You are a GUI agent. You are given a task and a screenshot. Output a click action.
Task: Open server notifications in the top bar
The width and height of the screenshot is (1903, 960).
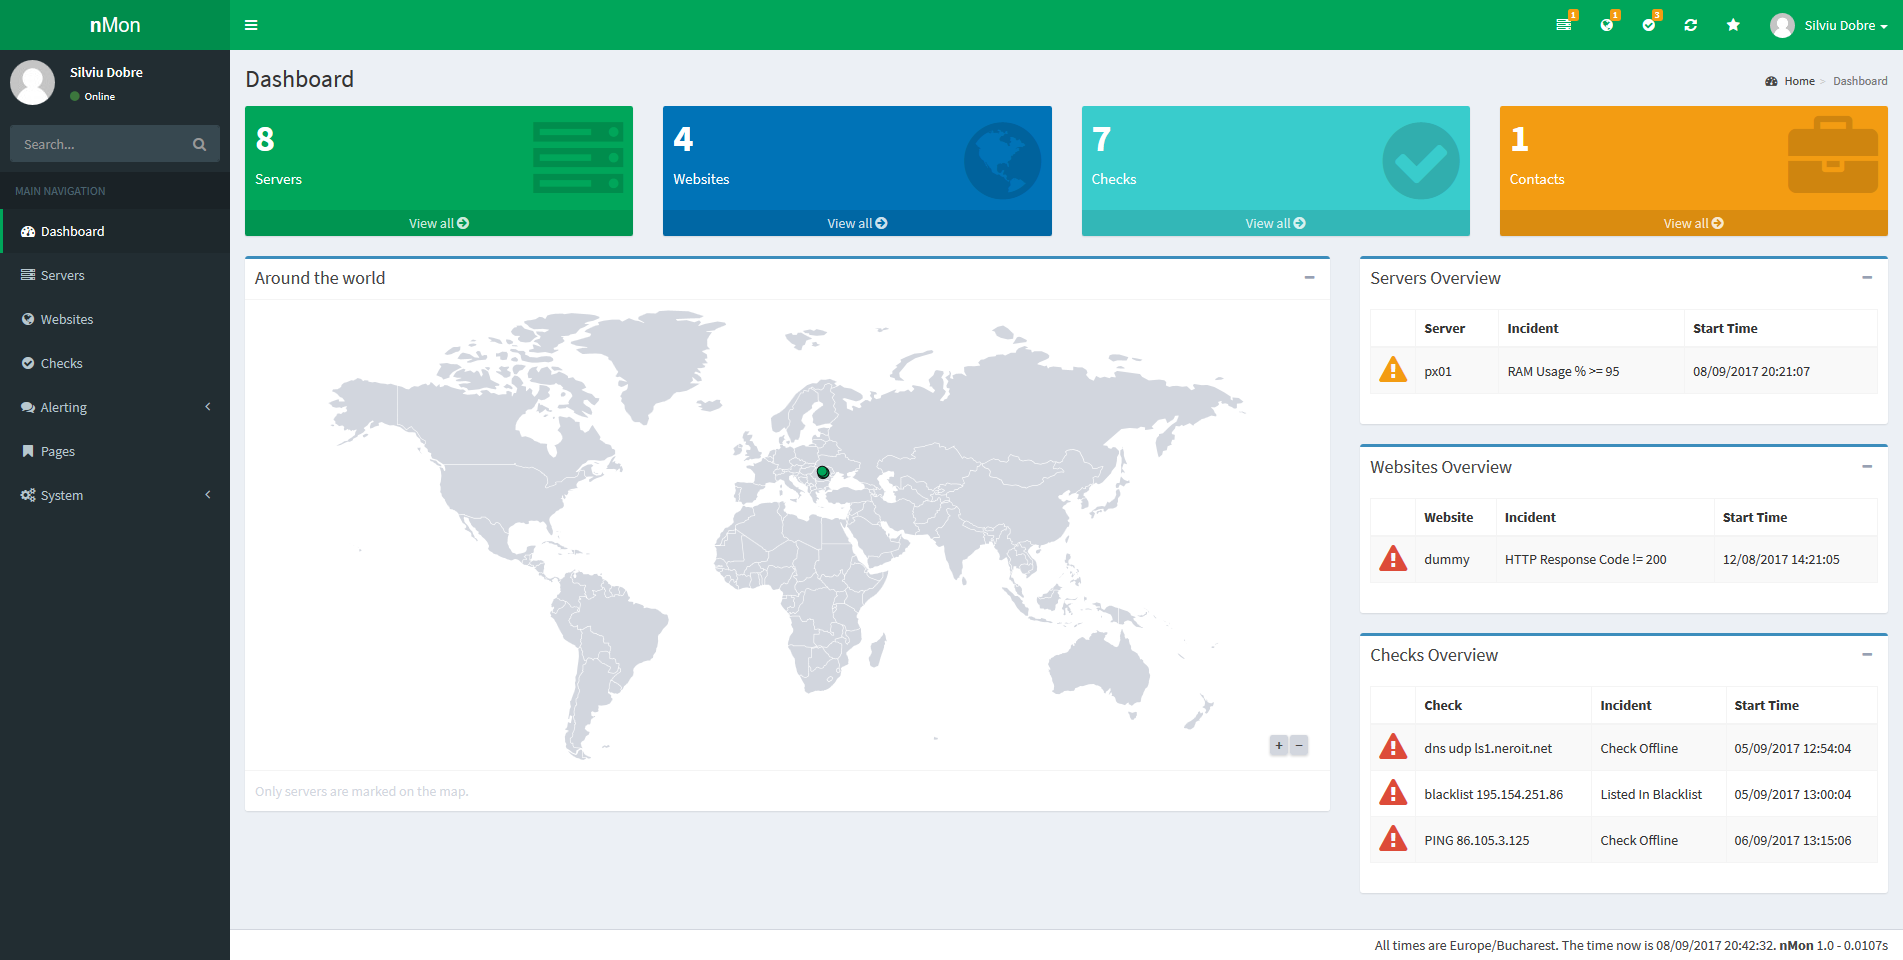[1564, 24]
